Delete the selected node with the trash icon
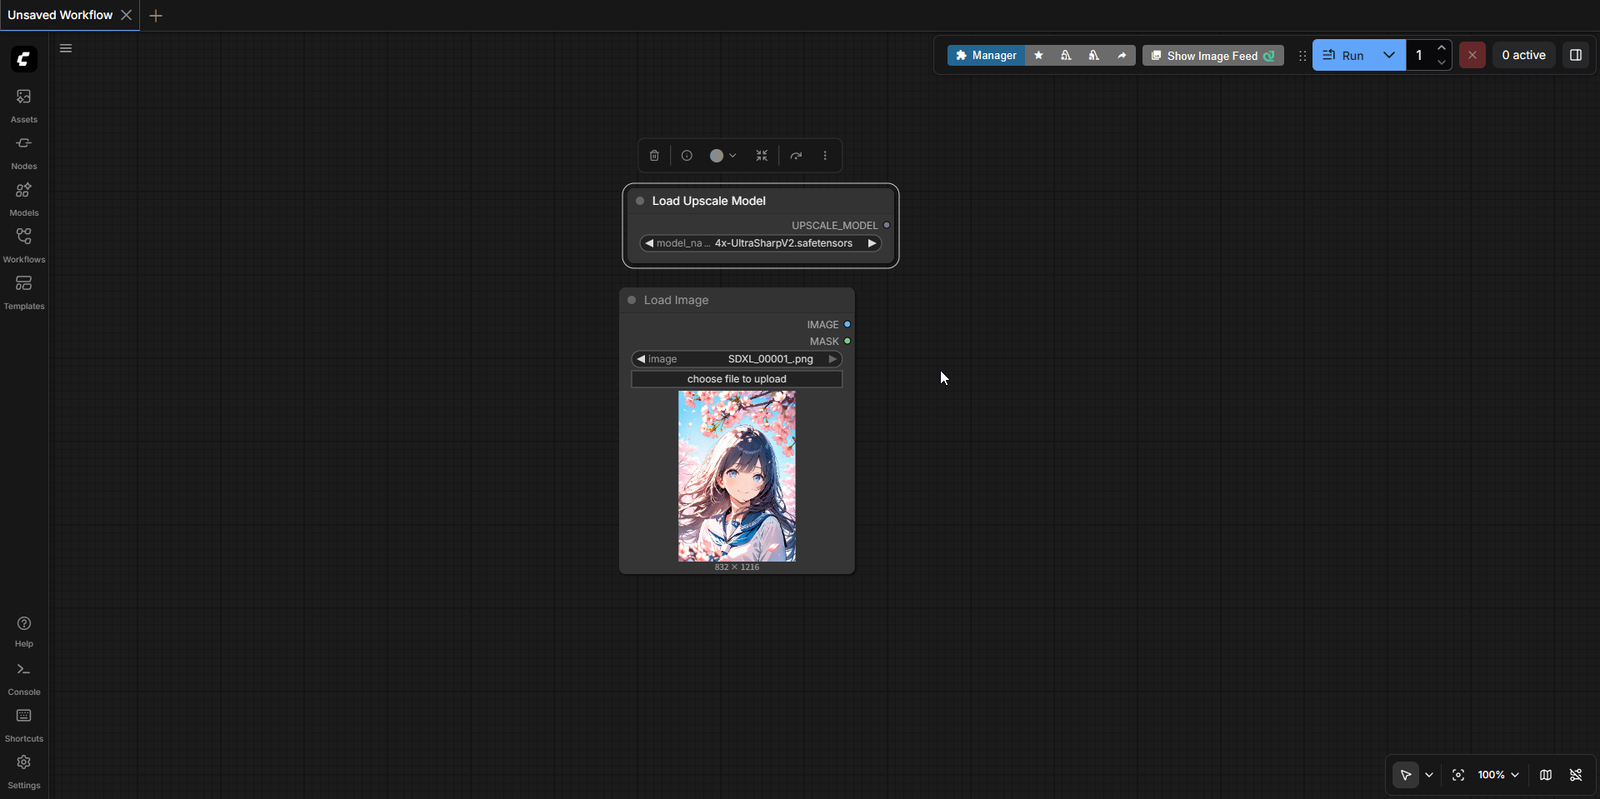This screenshot has height=799, width=1600. [654, 156]
